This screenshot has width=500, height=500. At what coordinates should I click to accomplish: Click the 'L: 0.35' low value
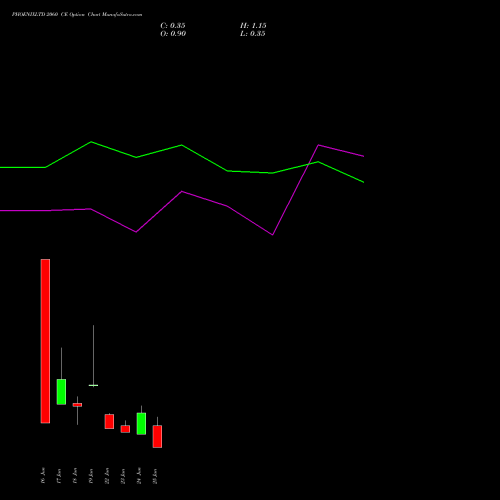(253, 34)
